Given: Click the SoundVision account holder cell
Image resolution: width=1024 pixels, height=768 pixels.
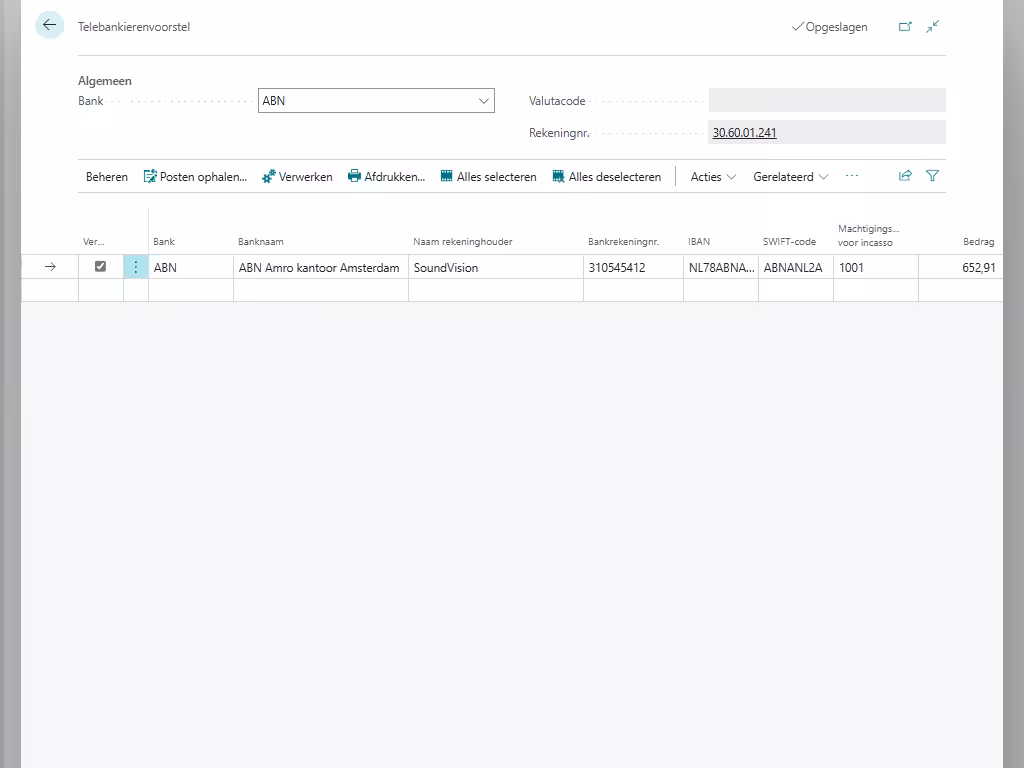Looking at the screenshot, I should [494, 268].
